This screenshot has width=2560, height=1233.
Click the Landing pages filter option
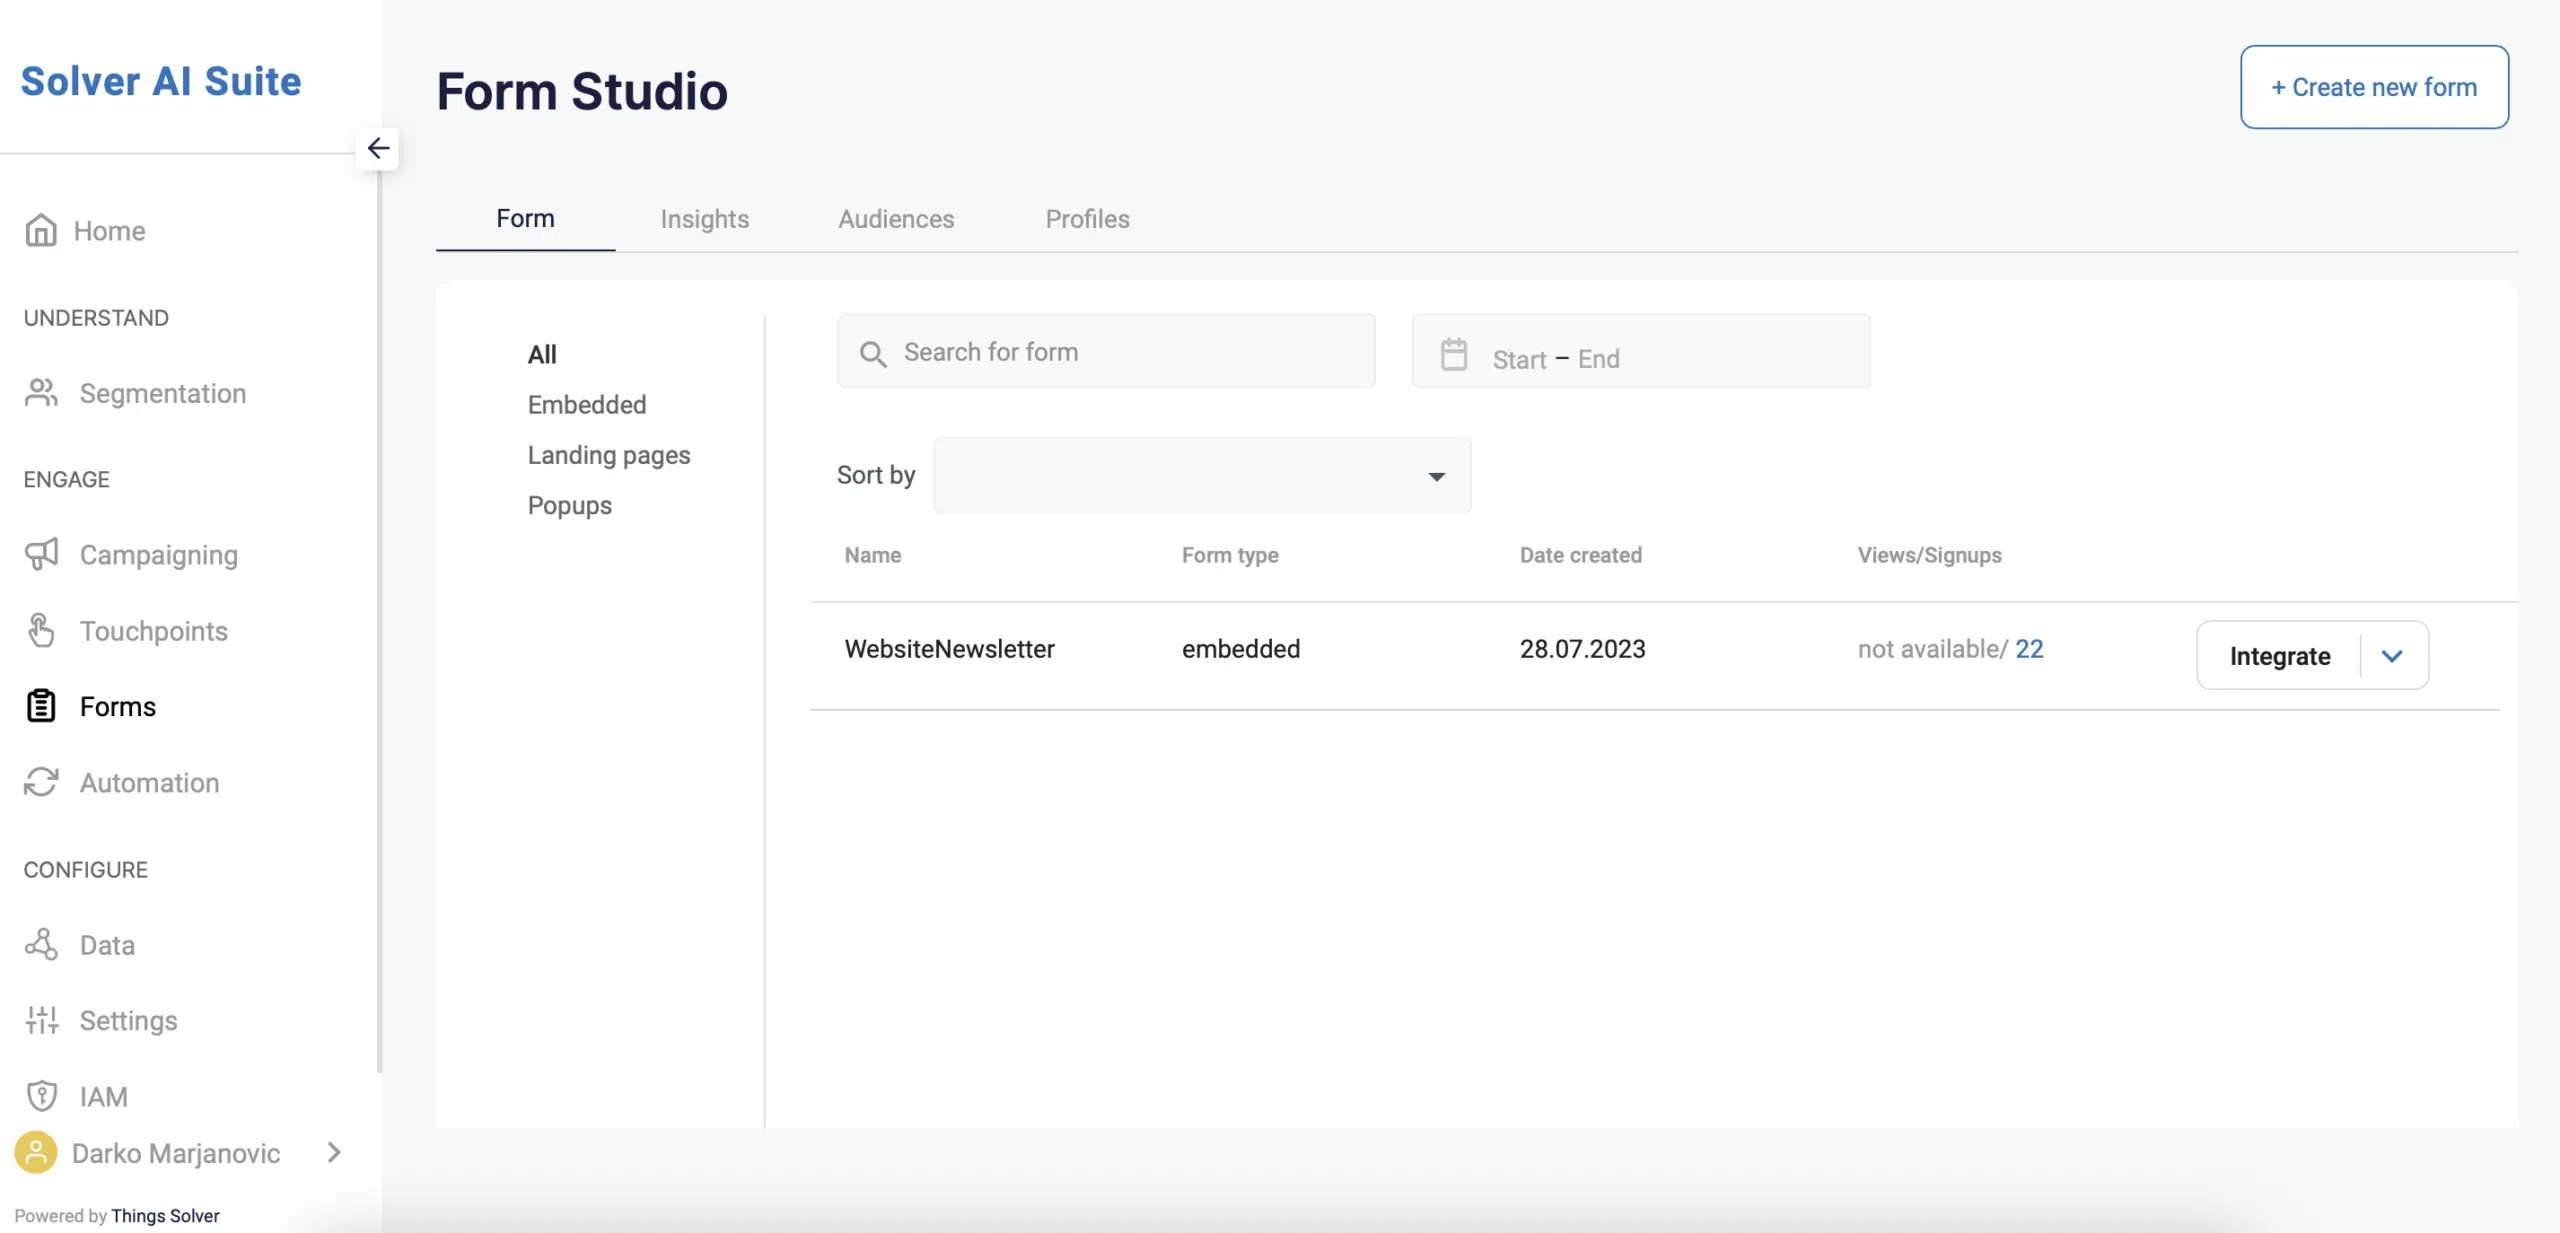tap(607, 456)
